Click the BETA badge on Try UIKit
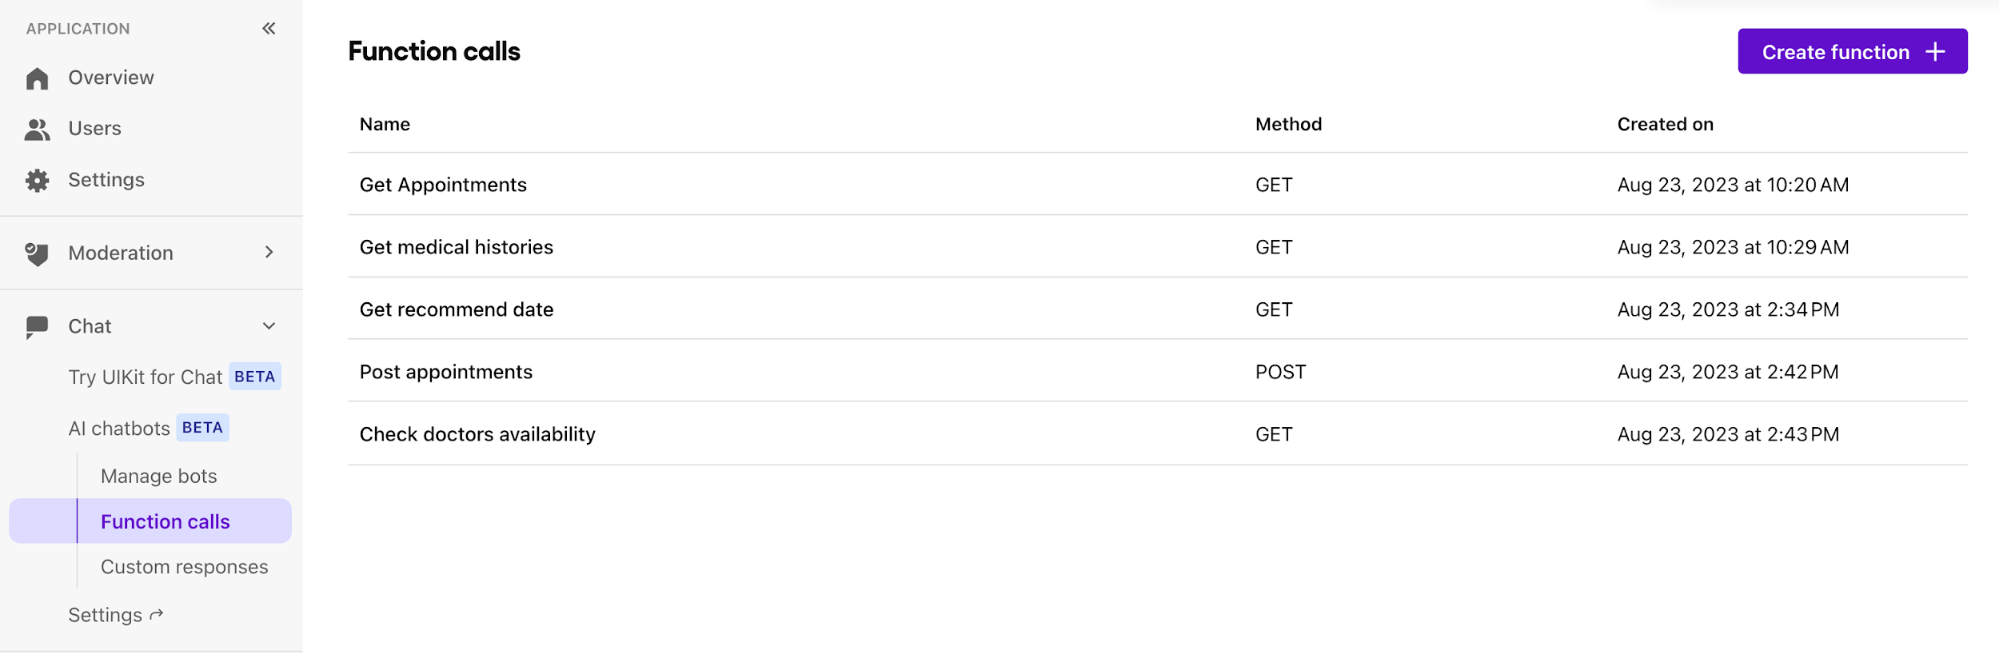 255,376
